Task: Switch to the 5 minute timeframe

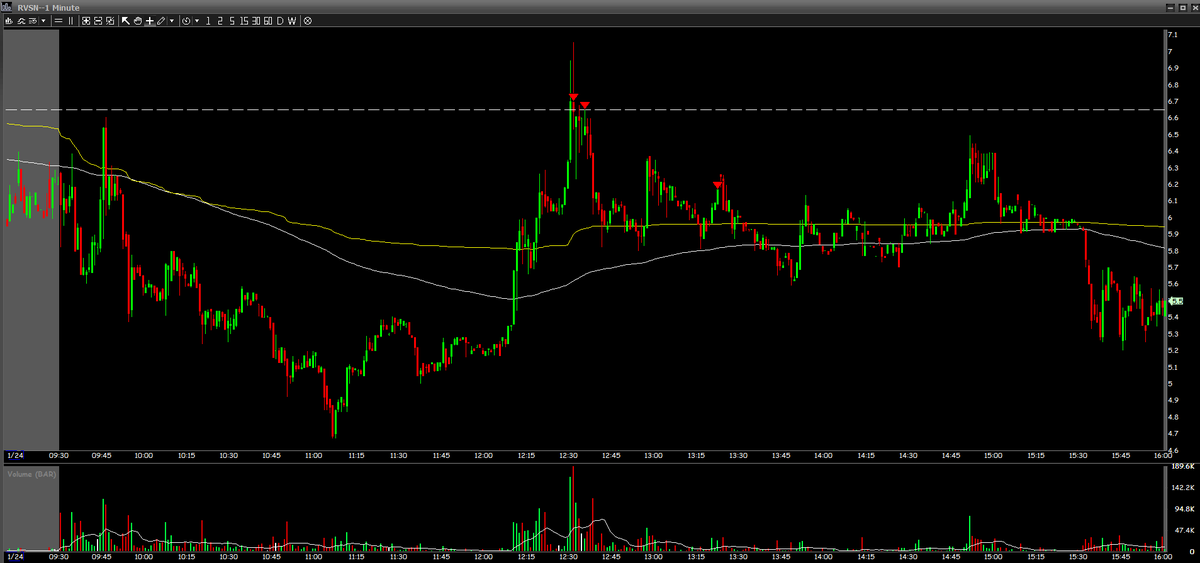Action: click(x=232, y=20)
